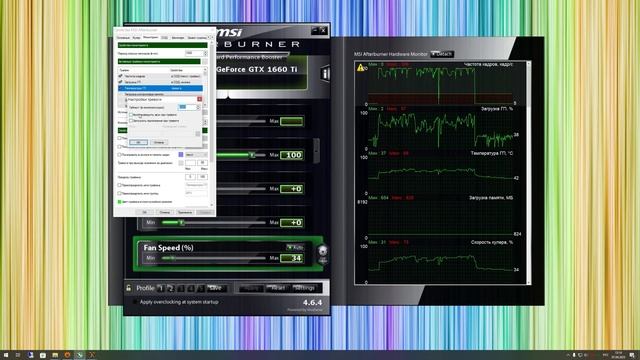Click Cancel in the alarm settings popup
This screenshot has height=360, width=640.
(158, 142)
